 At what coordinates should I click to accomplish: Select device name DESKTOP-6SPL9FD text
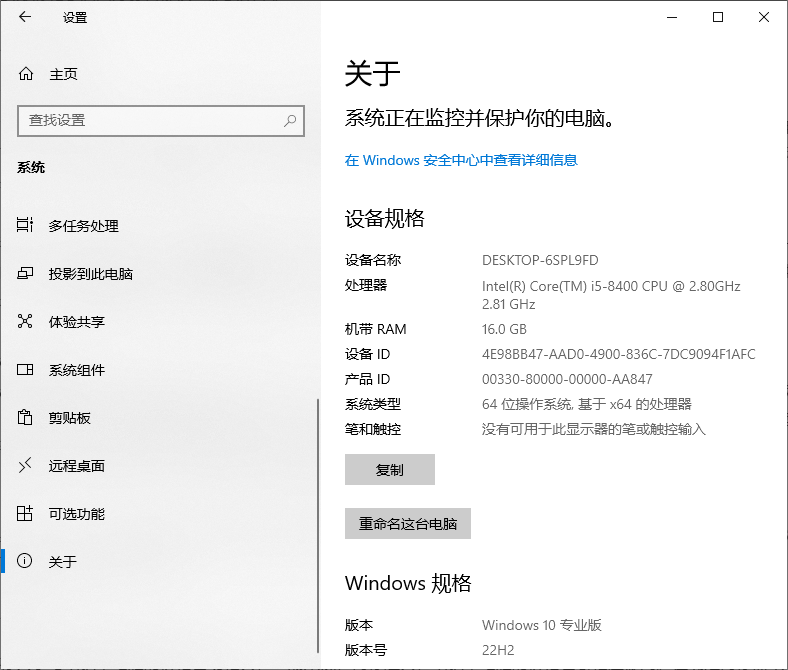pyautogui.click(x=540, y=260)
